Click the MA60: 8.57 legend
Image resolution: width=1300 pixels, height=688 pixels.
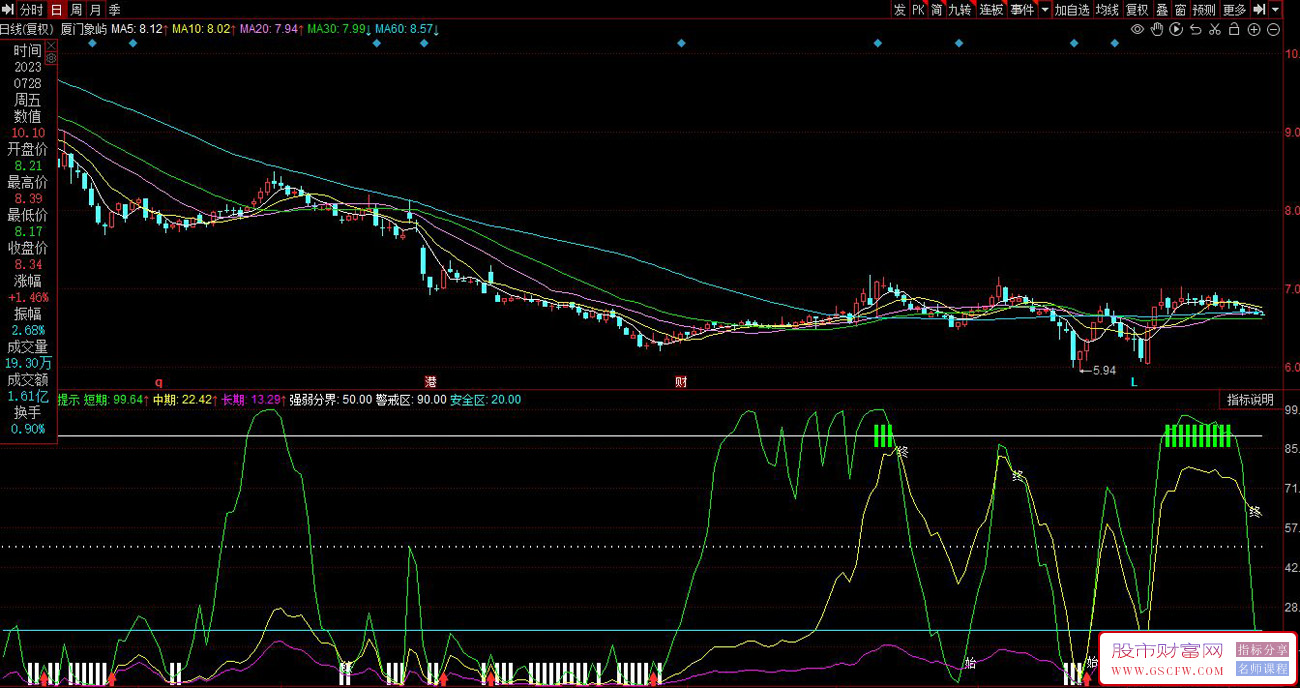(x=407, y=29)
